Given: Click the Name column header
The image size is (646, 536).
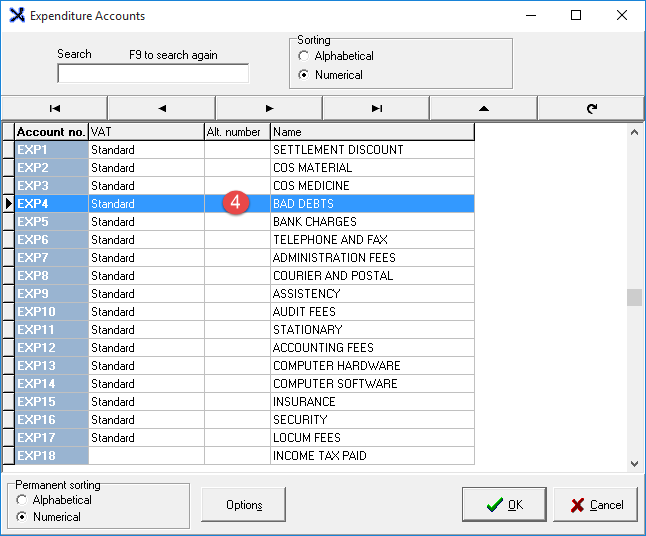Looking at the screenshot, I should [x=371, y=132].
